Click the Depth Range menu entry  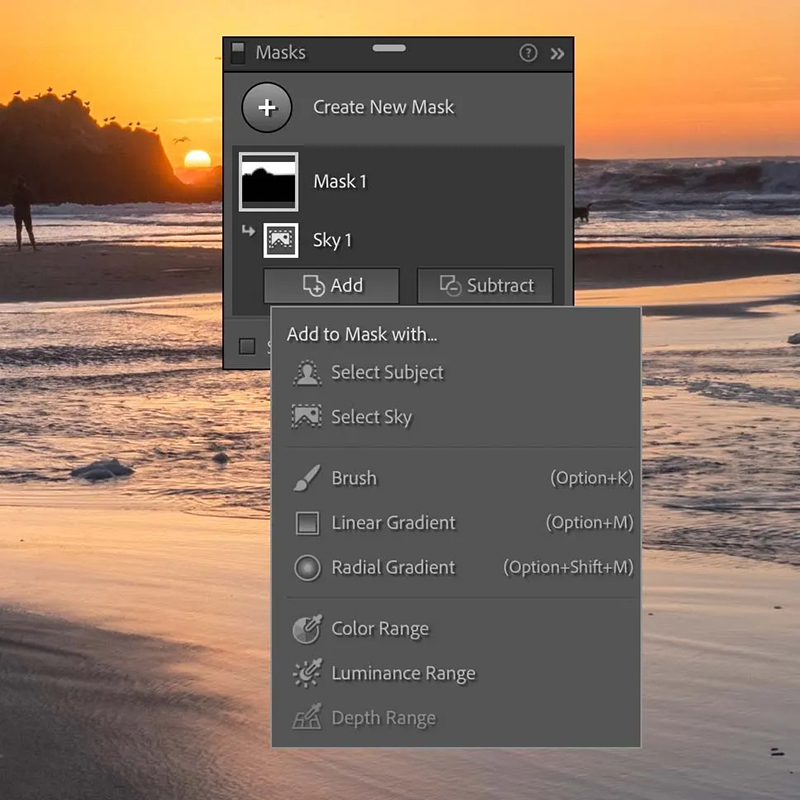[383, 718]
